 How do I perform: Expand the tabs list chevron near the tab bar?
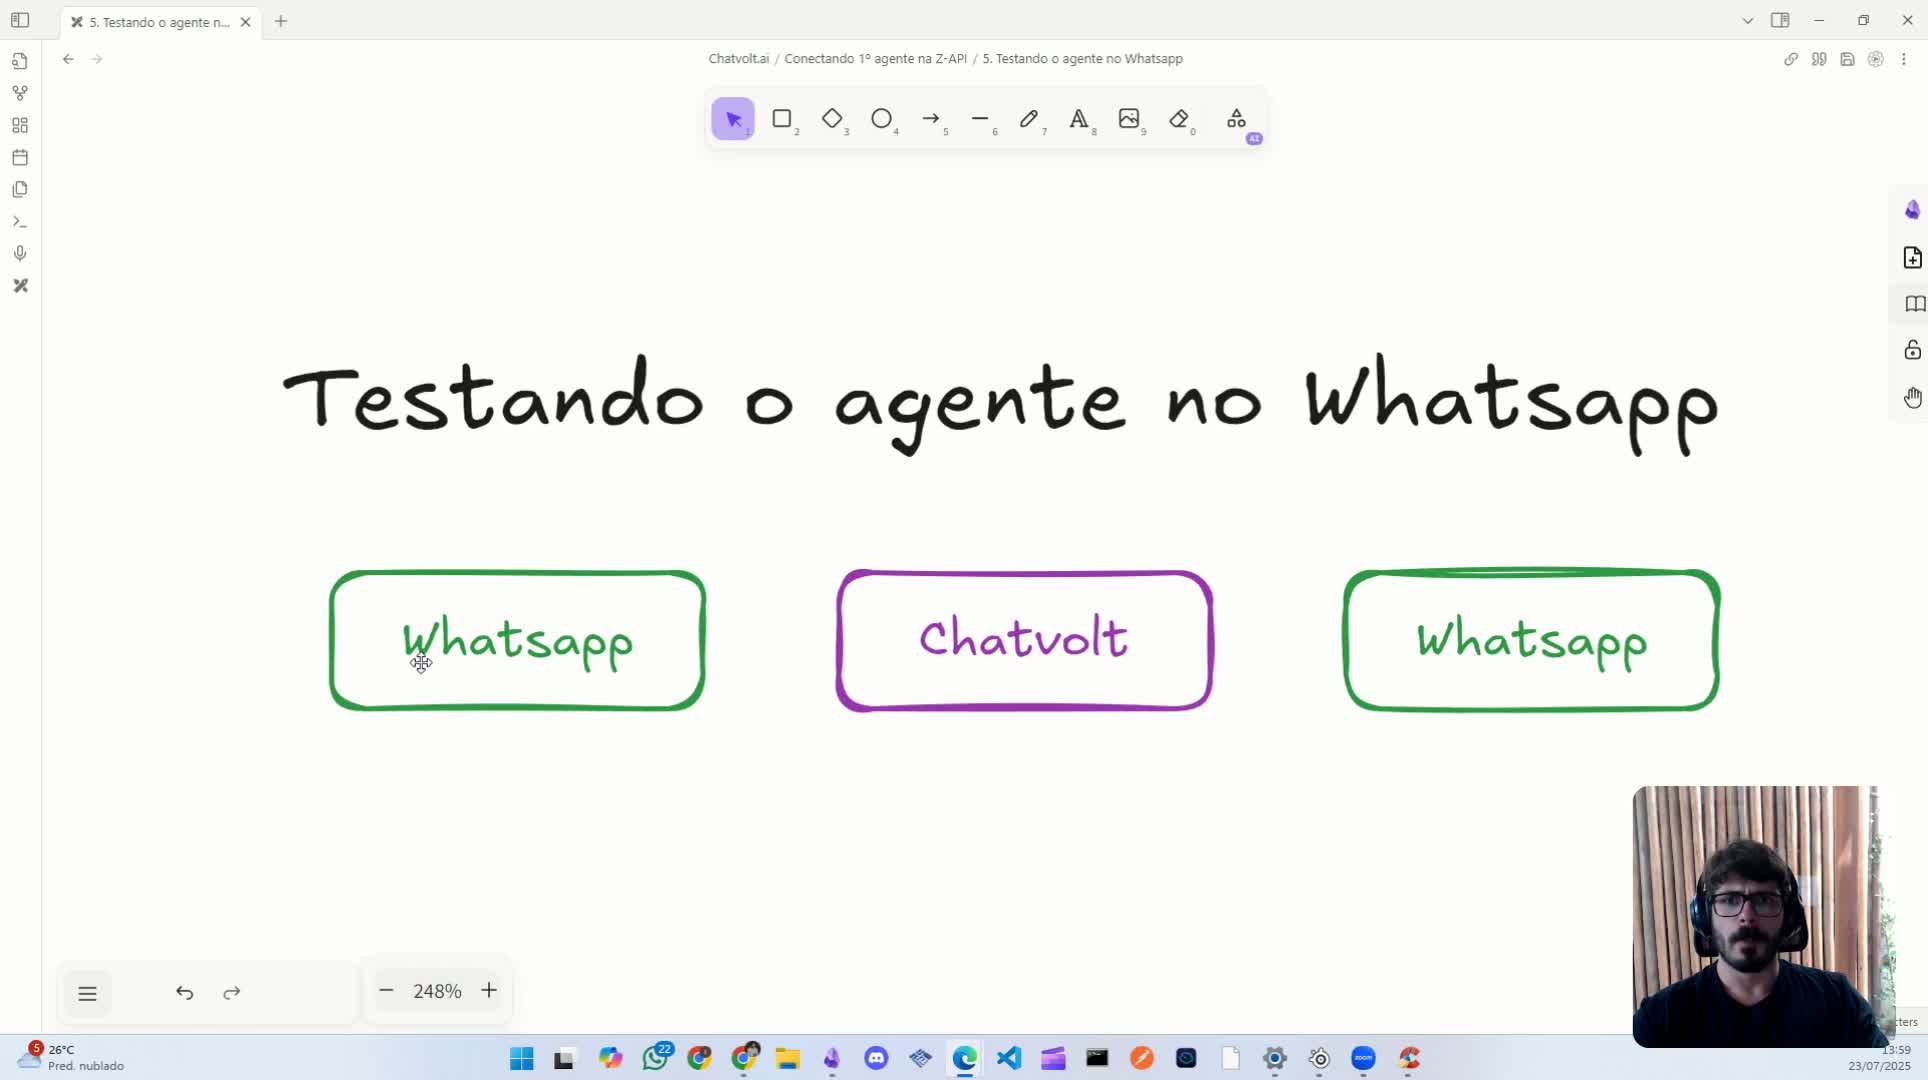click(x=1747, y=20)
